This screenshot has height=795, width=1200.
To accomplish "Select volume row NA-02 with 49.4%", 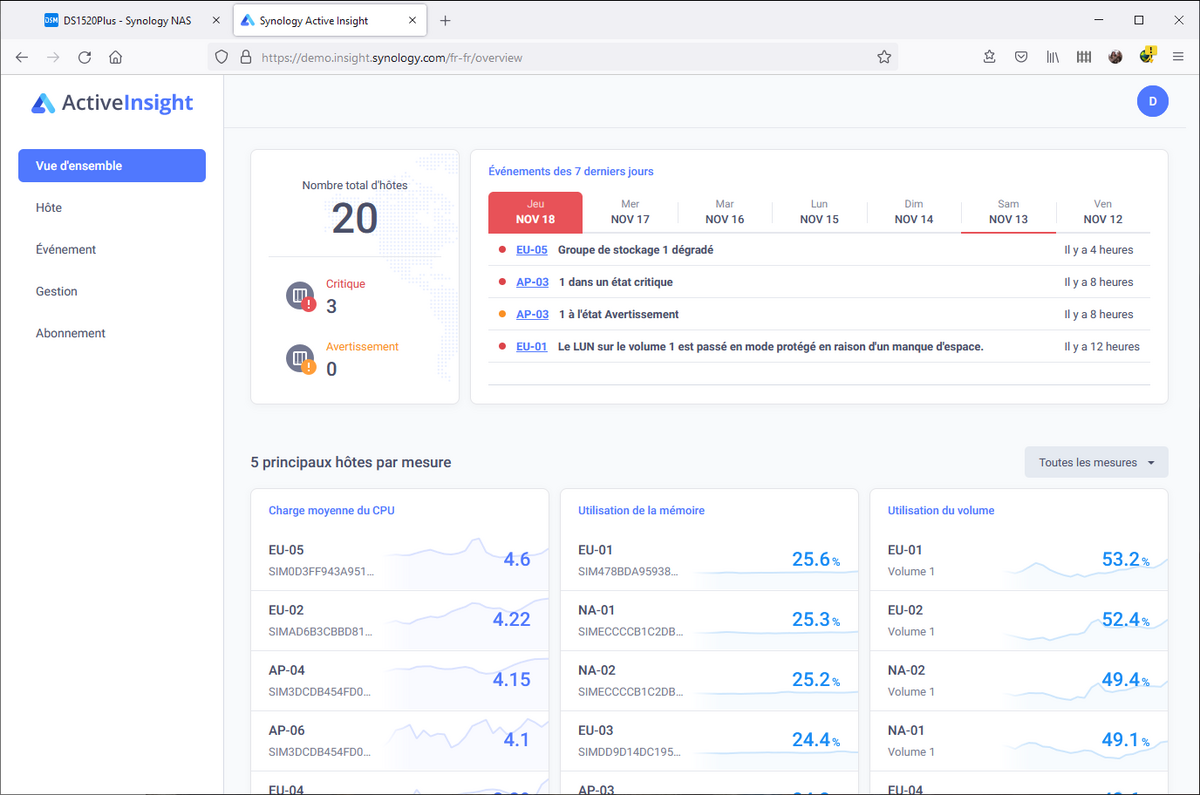I will [x=1019, y=680].
